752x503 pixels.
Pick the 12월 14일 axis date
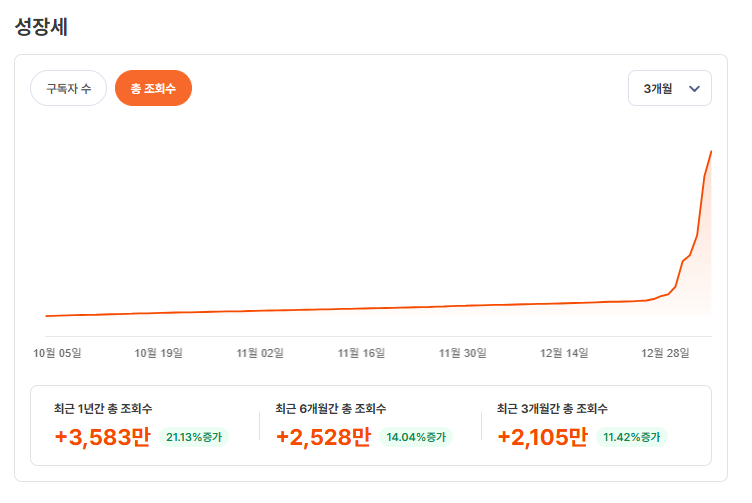tap(564, 352)
